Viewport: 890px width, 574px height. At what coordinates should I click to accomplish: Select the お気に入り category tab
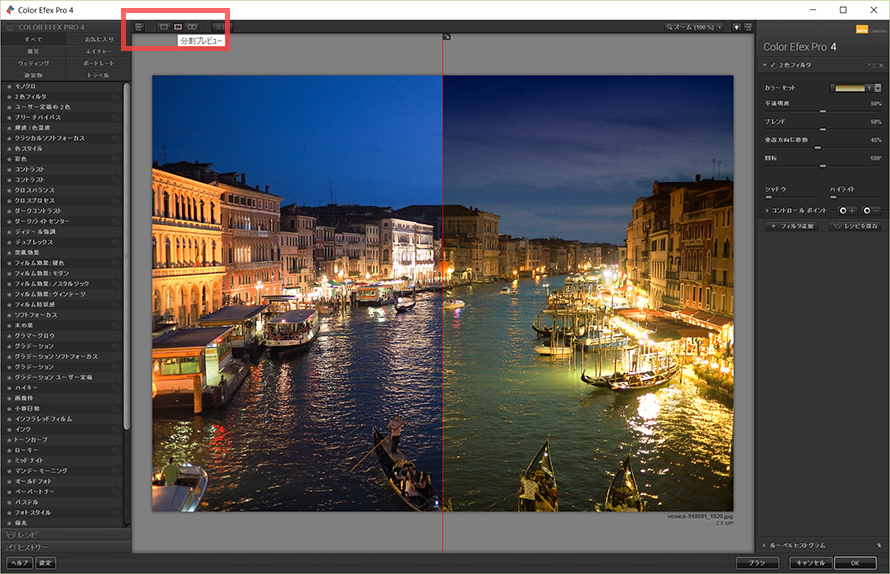coord(99,39)
